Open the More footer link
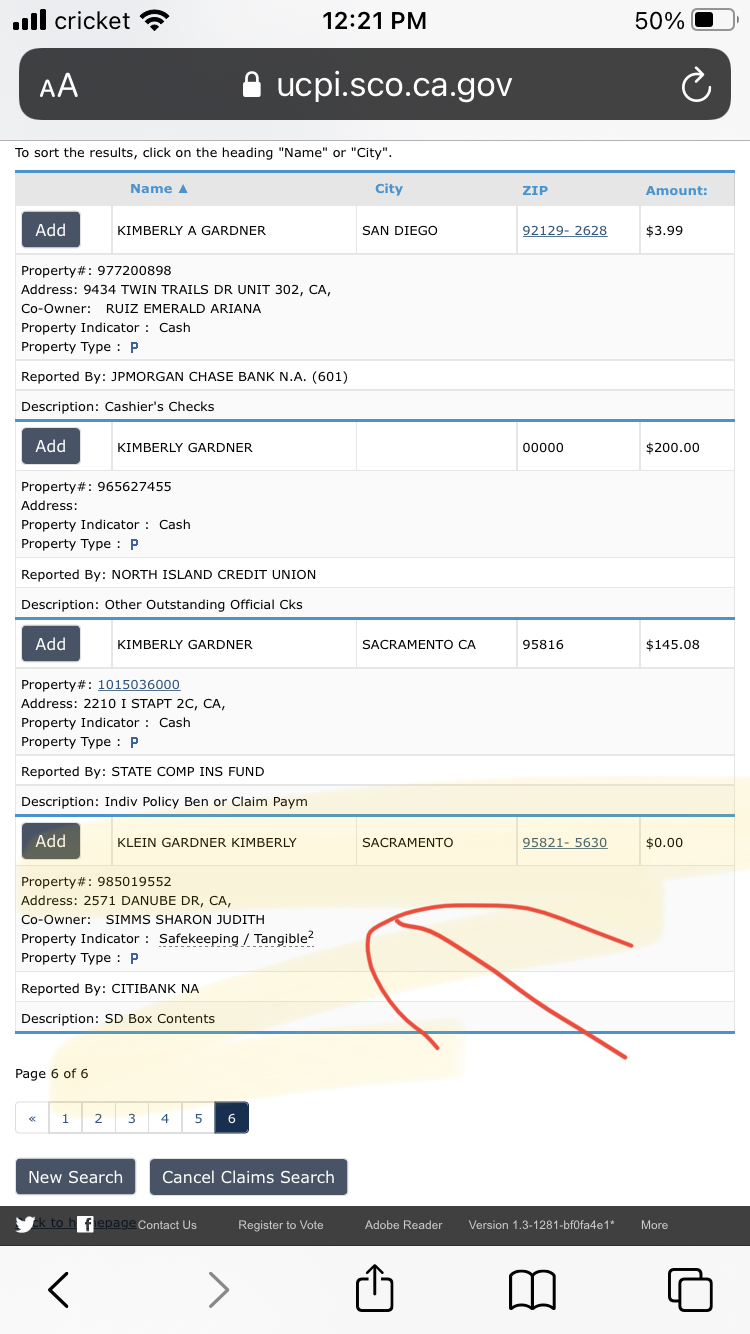Screen dimensions: 750x1334 click(655, 1224)
